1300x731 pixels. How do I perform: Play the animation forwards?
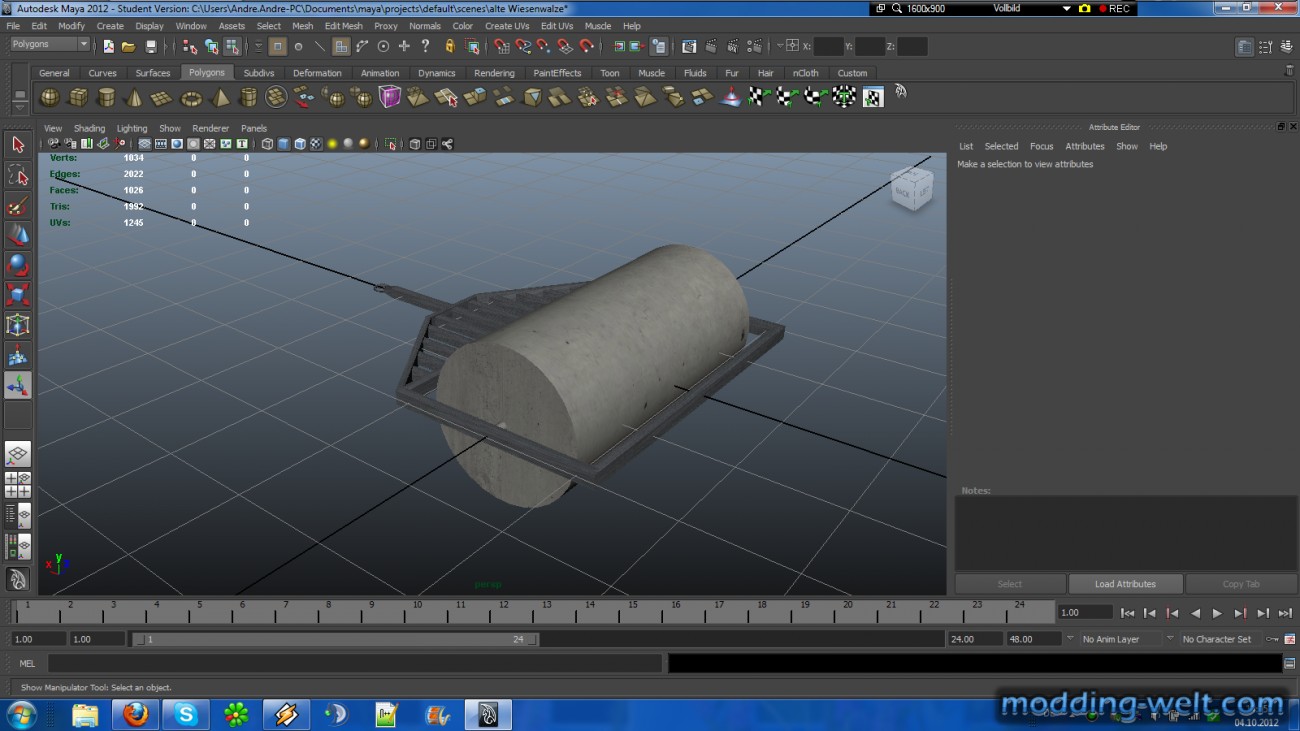coord(1217,613)
